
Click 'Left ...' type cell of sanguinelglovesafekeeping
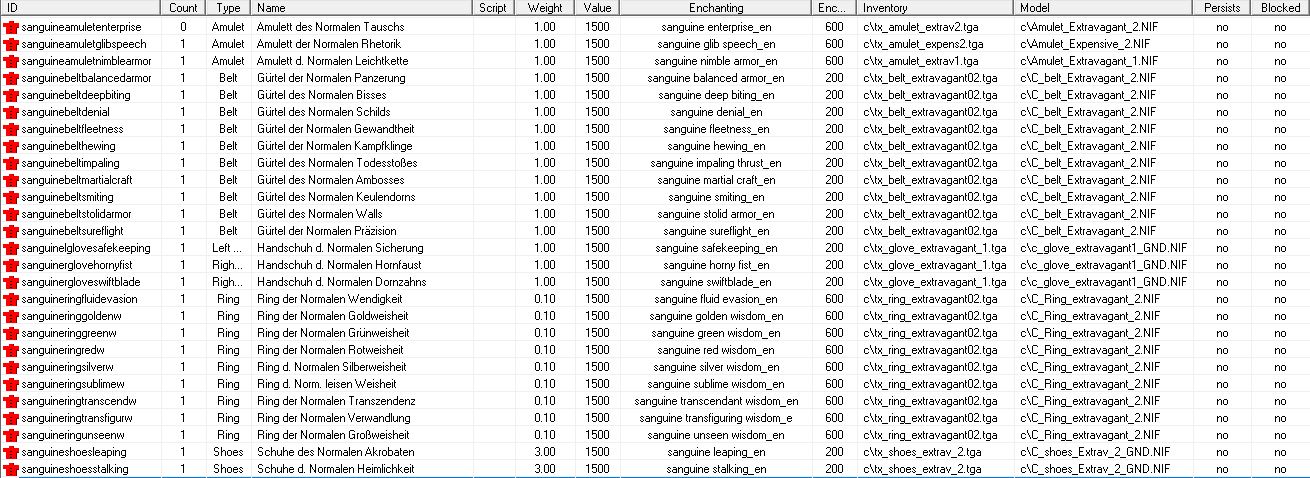pos(229,248)
